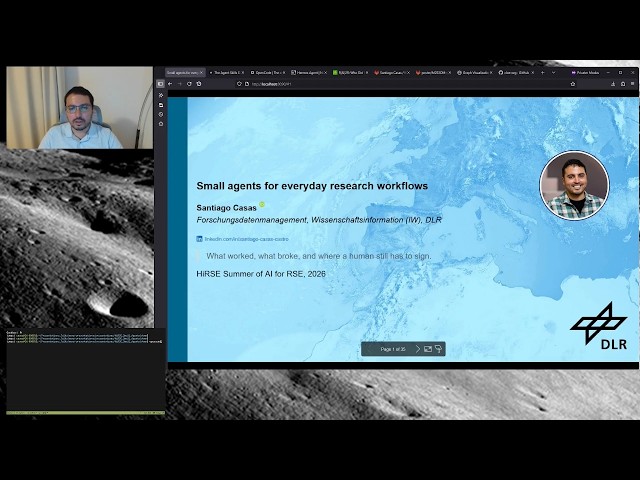Image resolution: width=640 pixels, height=480 pixels.
Task: Click the DLR logo on the slide
Action: point(599,326)
